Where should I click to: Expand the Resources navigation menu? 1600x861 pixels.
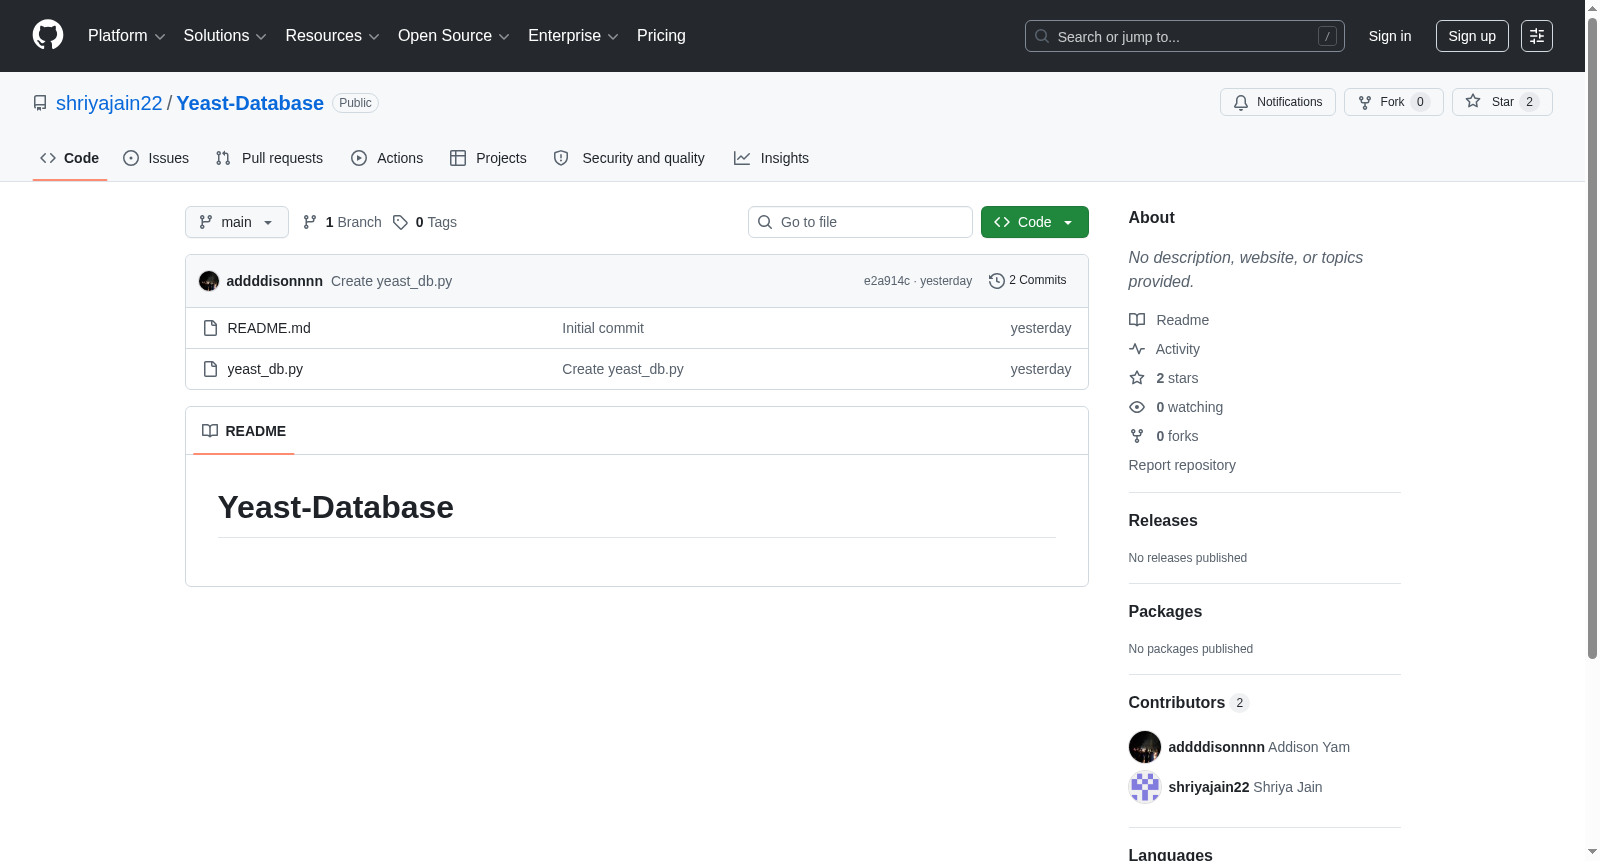click(x=332, y=36)
